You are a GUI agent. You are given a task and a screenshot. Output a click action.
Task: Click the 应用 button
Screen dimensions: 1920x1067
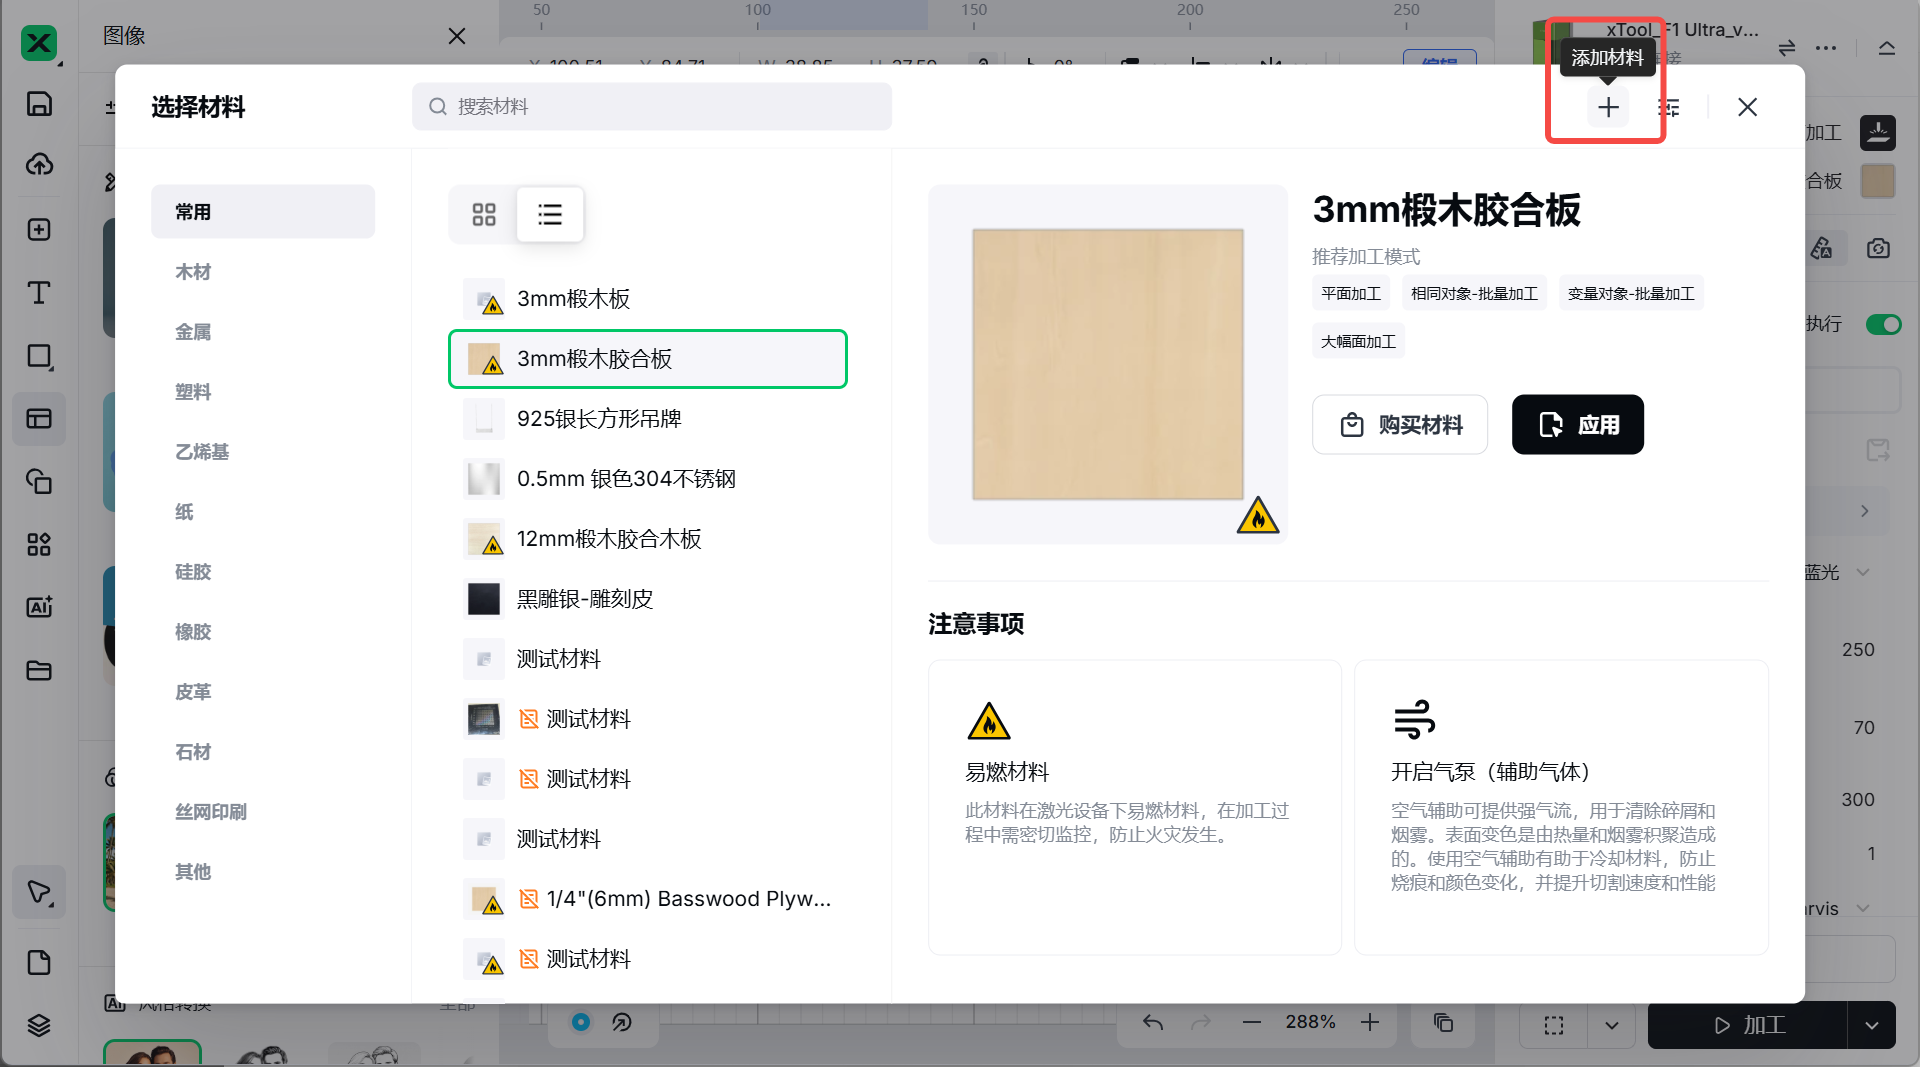pos(1577,425)
